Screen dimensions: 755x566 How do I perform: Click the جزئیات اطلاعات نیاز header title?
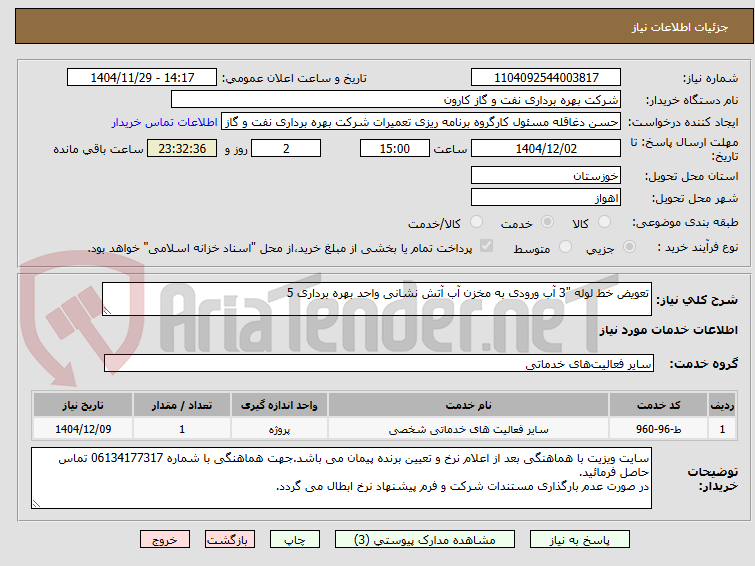pyautogui.click(x=680, y=27)
